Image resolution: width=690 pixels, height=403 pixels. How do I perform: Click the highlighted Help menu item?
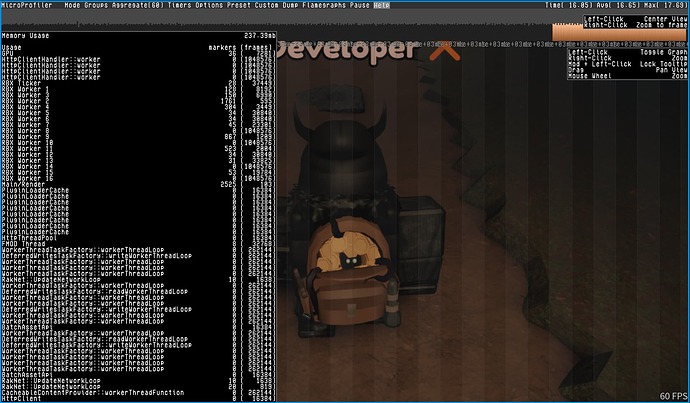(382, 5)
